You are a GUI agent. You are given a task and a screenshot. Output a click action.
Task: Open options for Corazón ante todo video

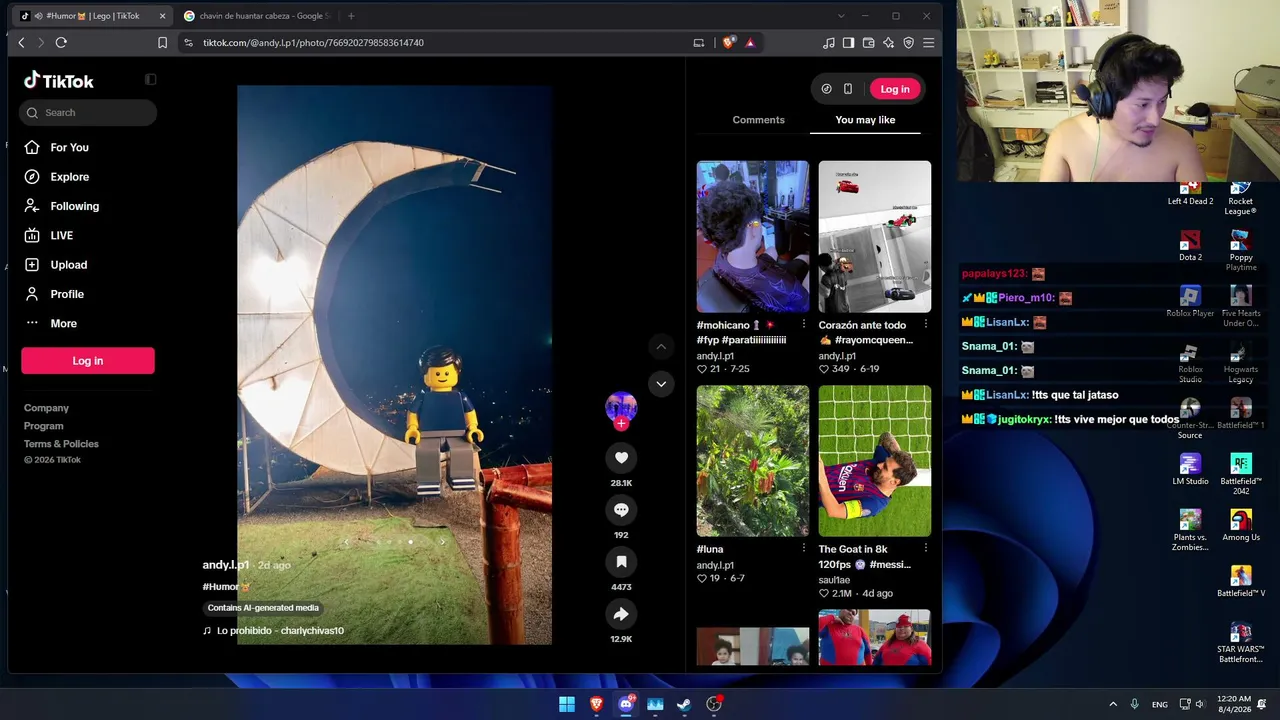925,325
